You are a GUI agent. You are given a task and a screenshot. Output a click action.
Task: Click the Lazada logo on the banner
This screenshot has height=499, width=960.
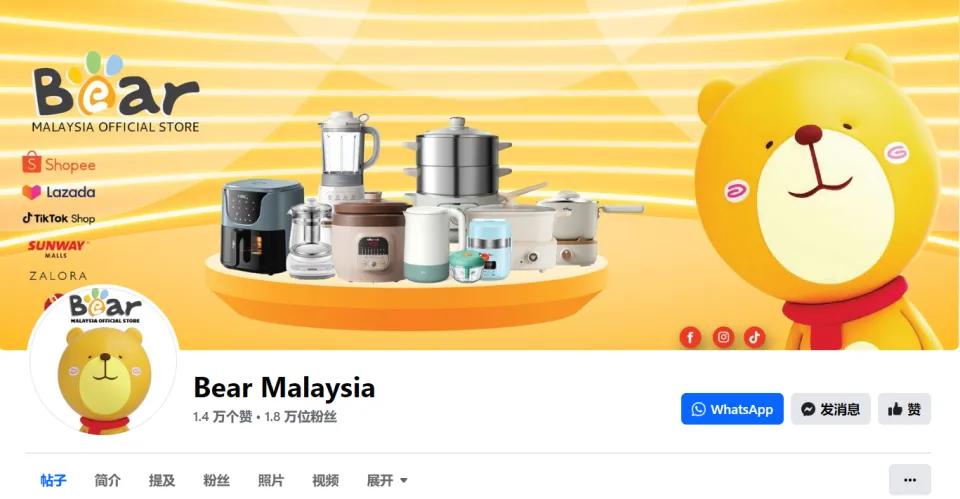click(59, 192)
